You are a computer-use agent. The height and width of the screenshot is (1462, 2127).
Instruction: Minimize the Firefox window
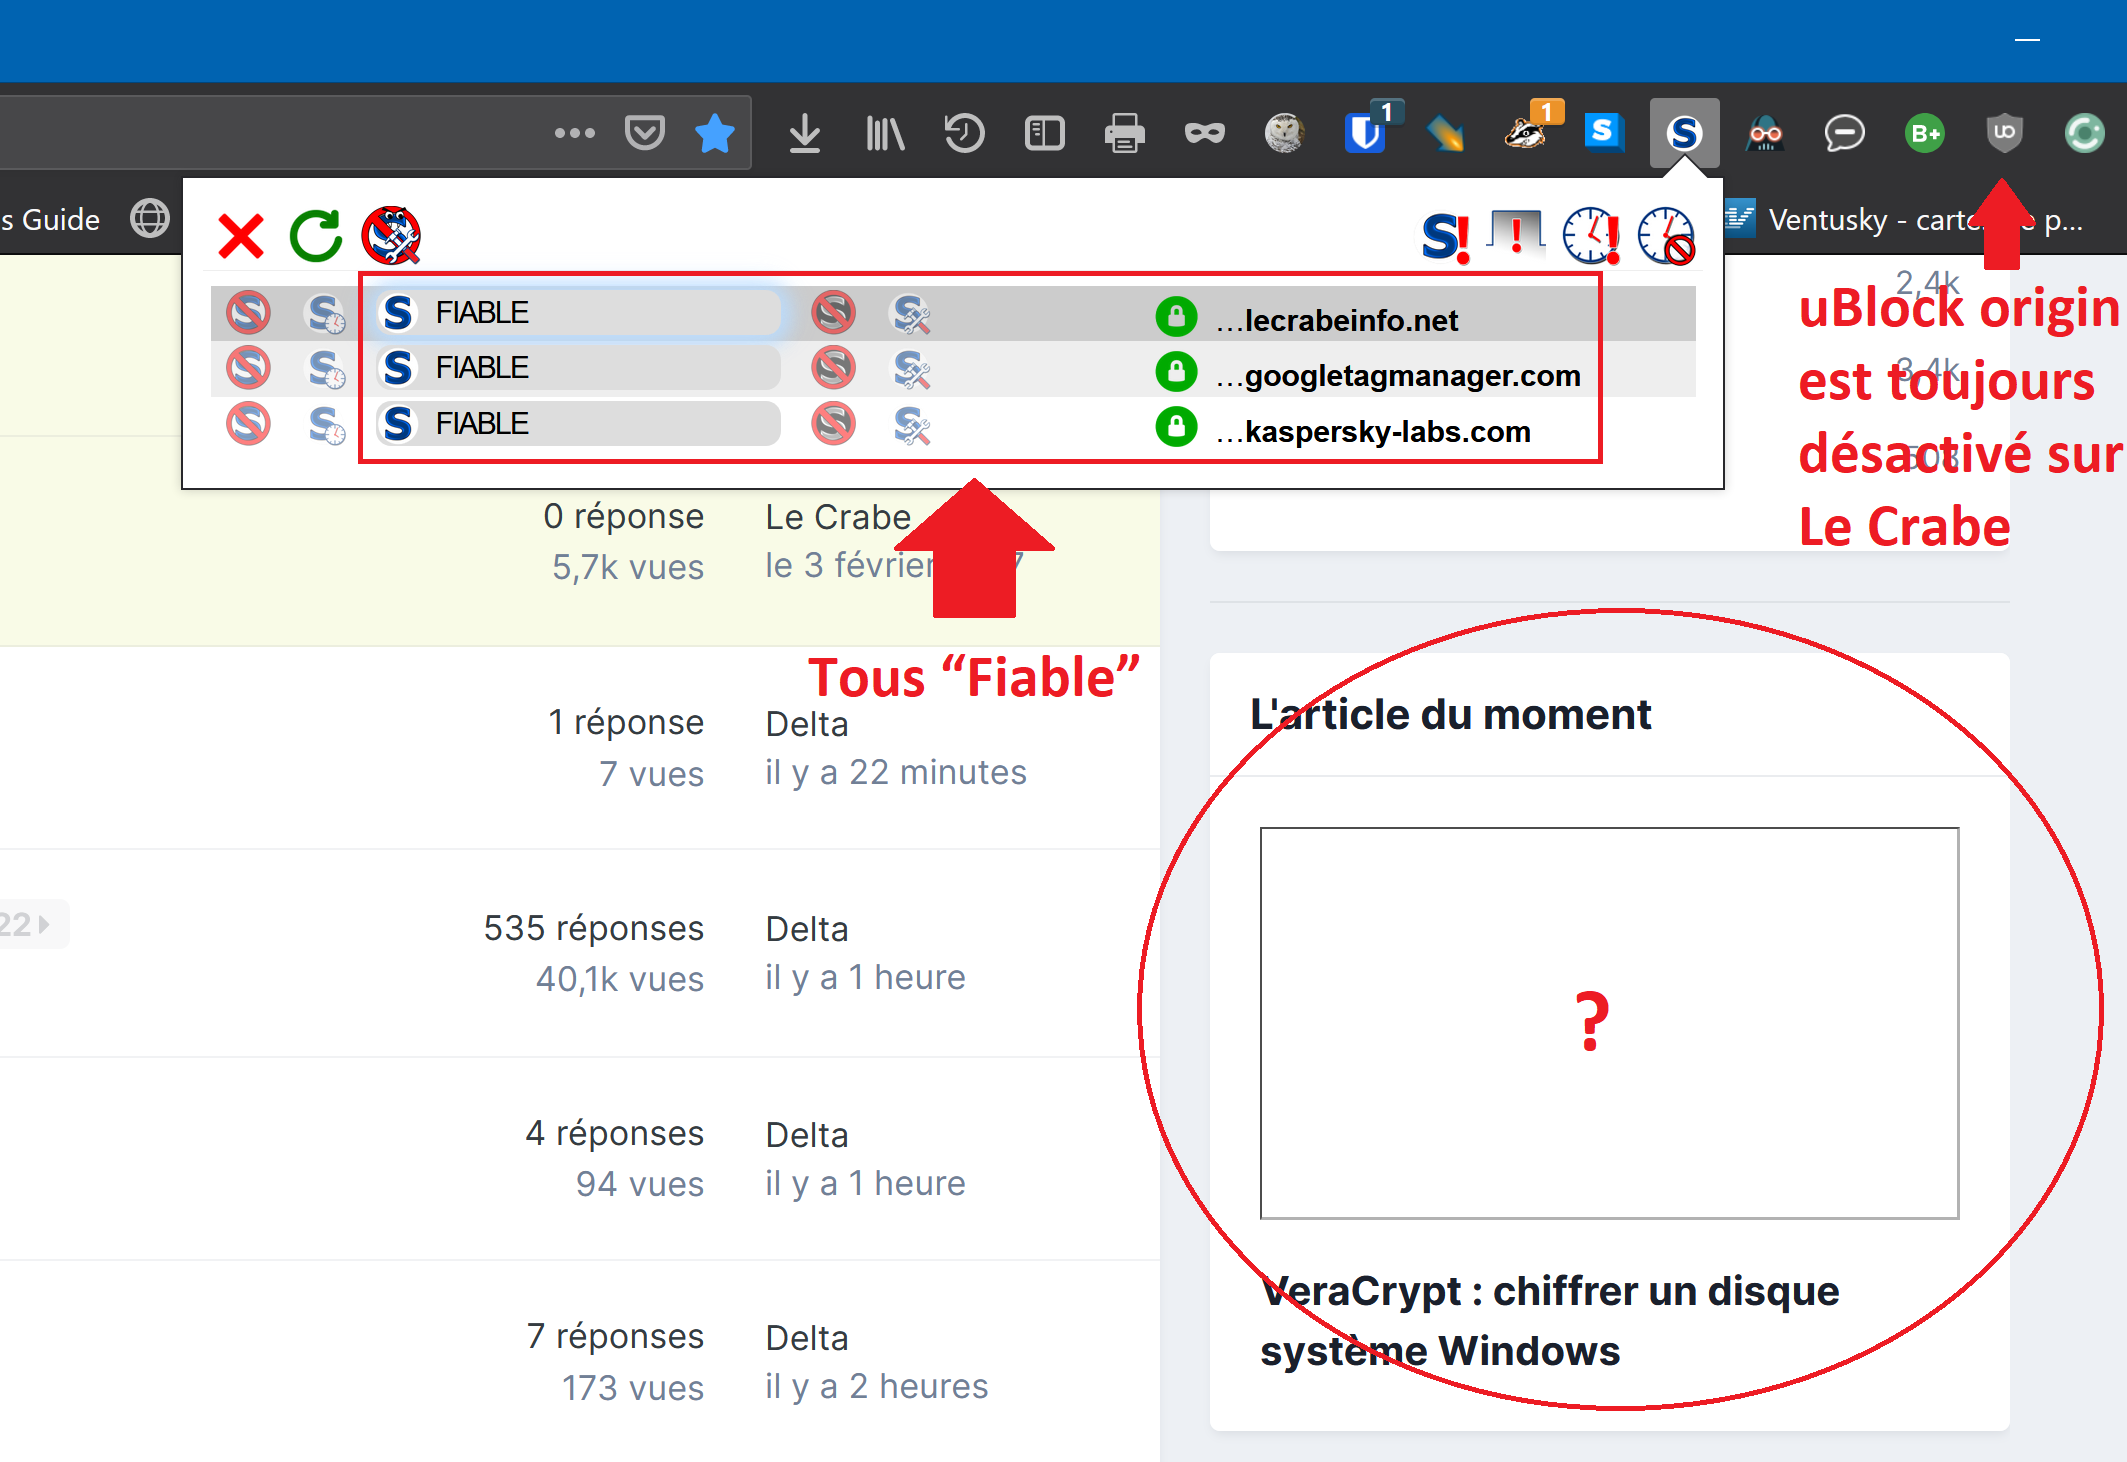tap(2027, 40)
